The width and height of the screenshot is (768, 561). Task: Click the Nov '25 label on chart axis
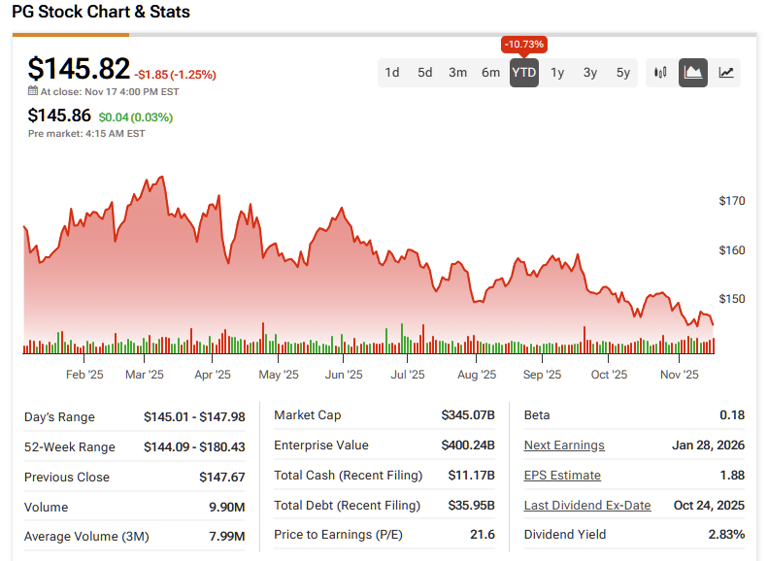(678, 375)
